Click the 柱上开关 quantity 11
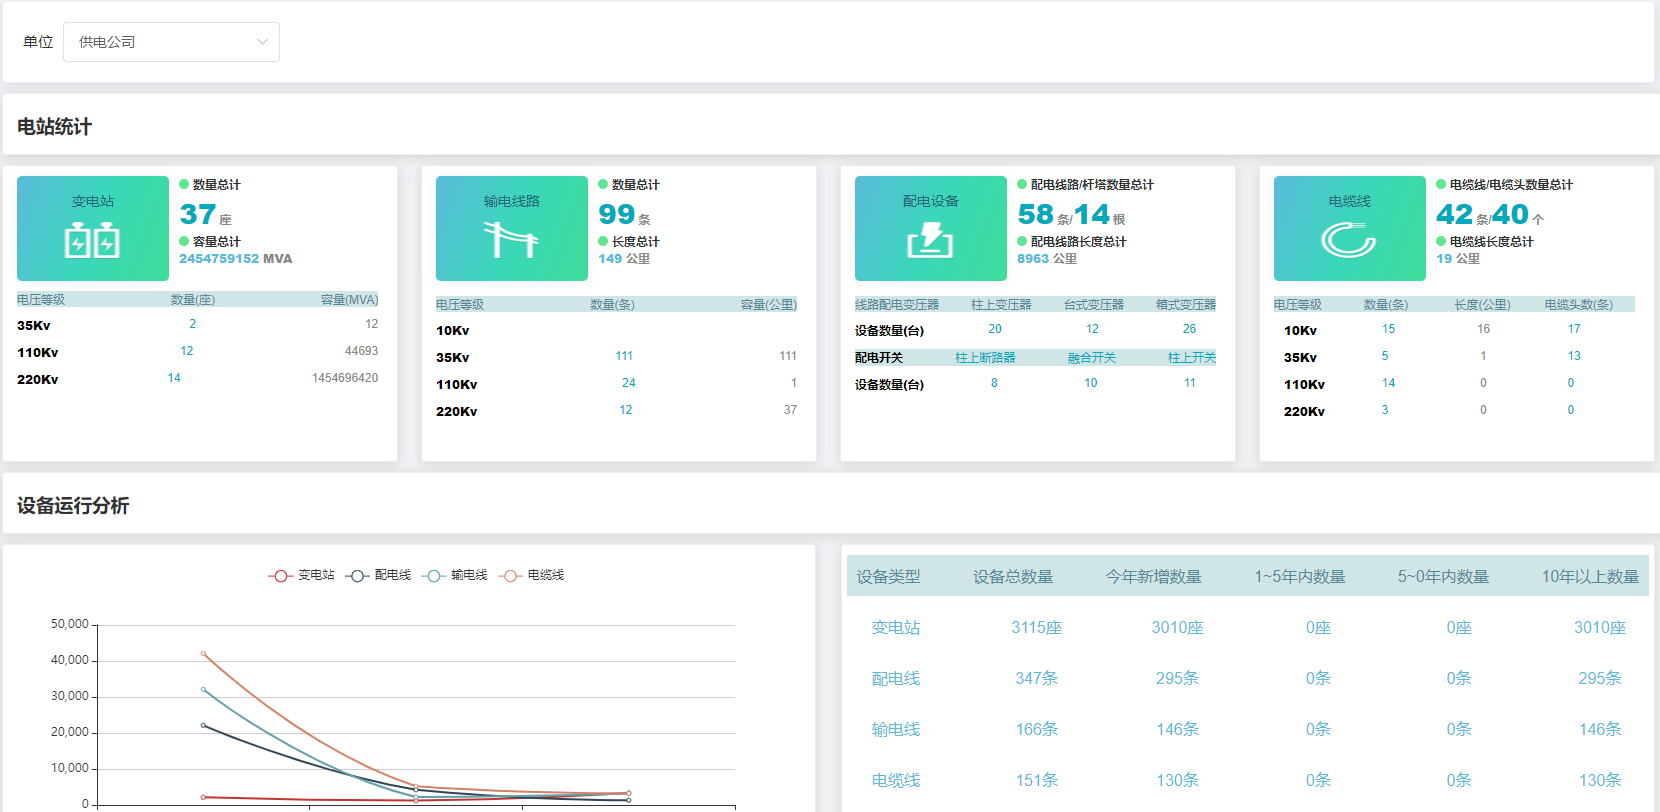This screenshot has height=812, width=1660. 1190,383
